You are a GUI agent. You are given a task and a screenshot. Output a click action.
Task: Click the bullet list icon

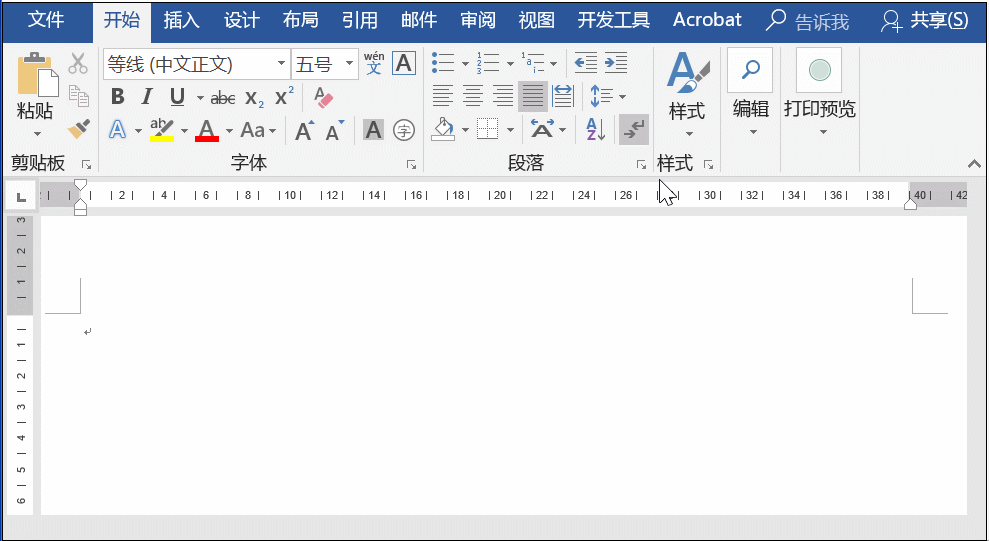tap(443, 63)
